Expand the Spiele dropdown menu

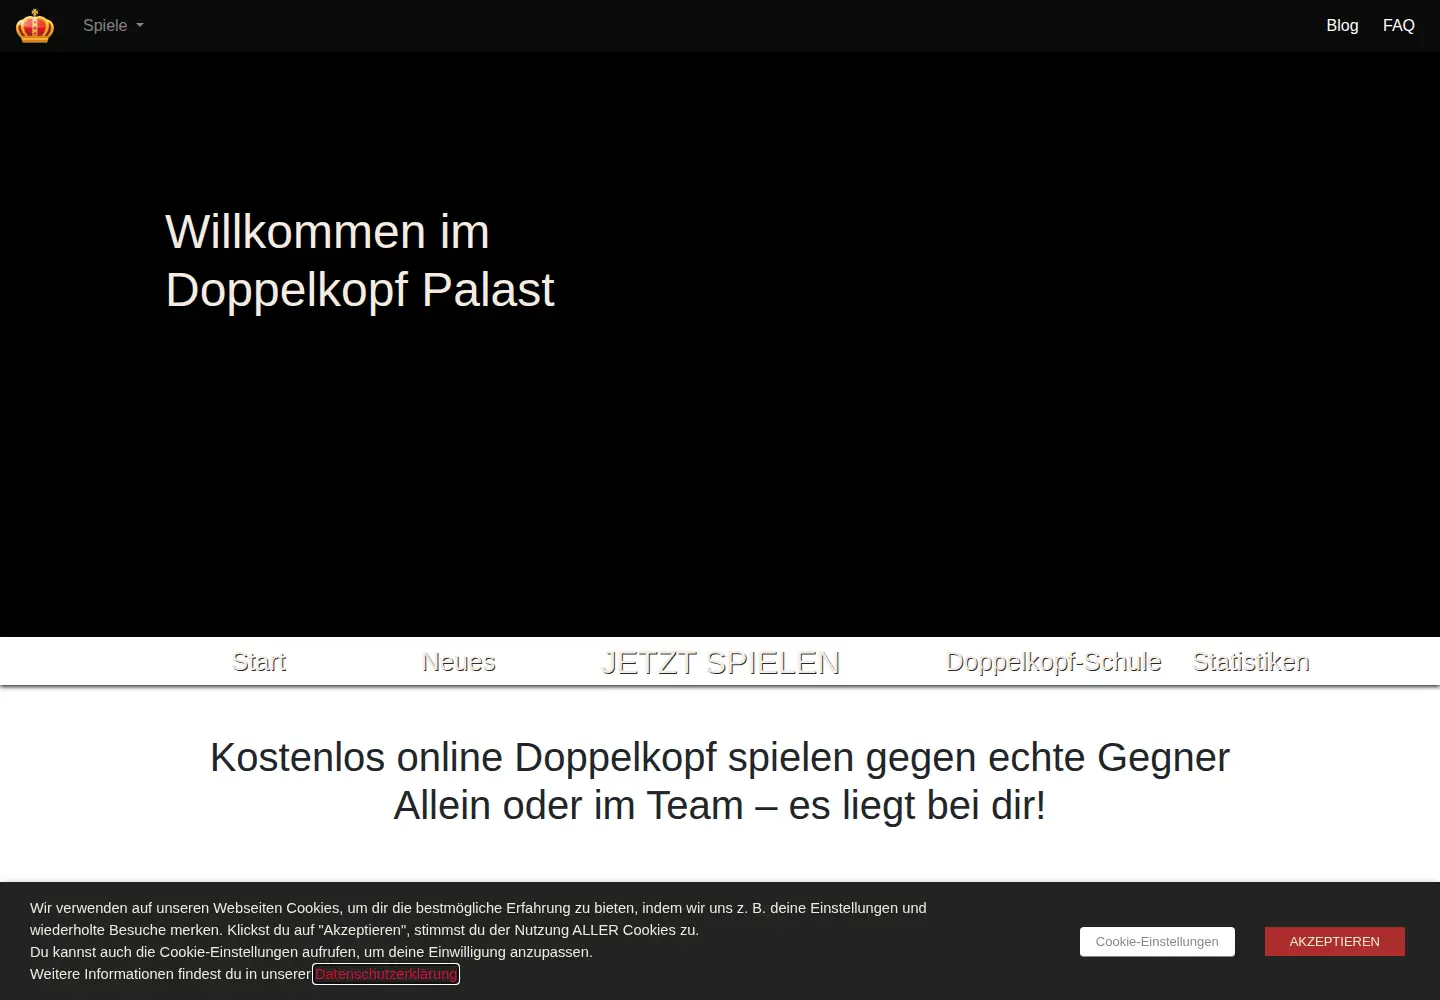pos(113,26)
